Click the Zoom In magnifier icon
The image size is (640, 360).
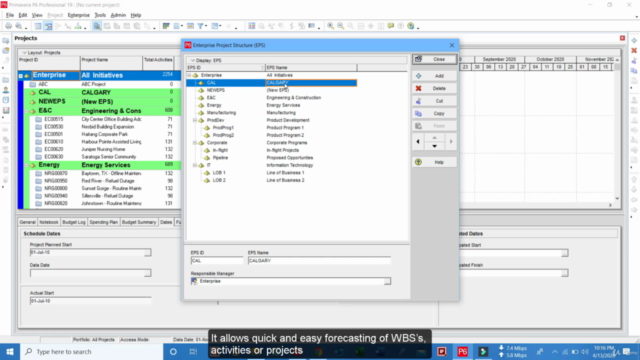tap(330, 26)
